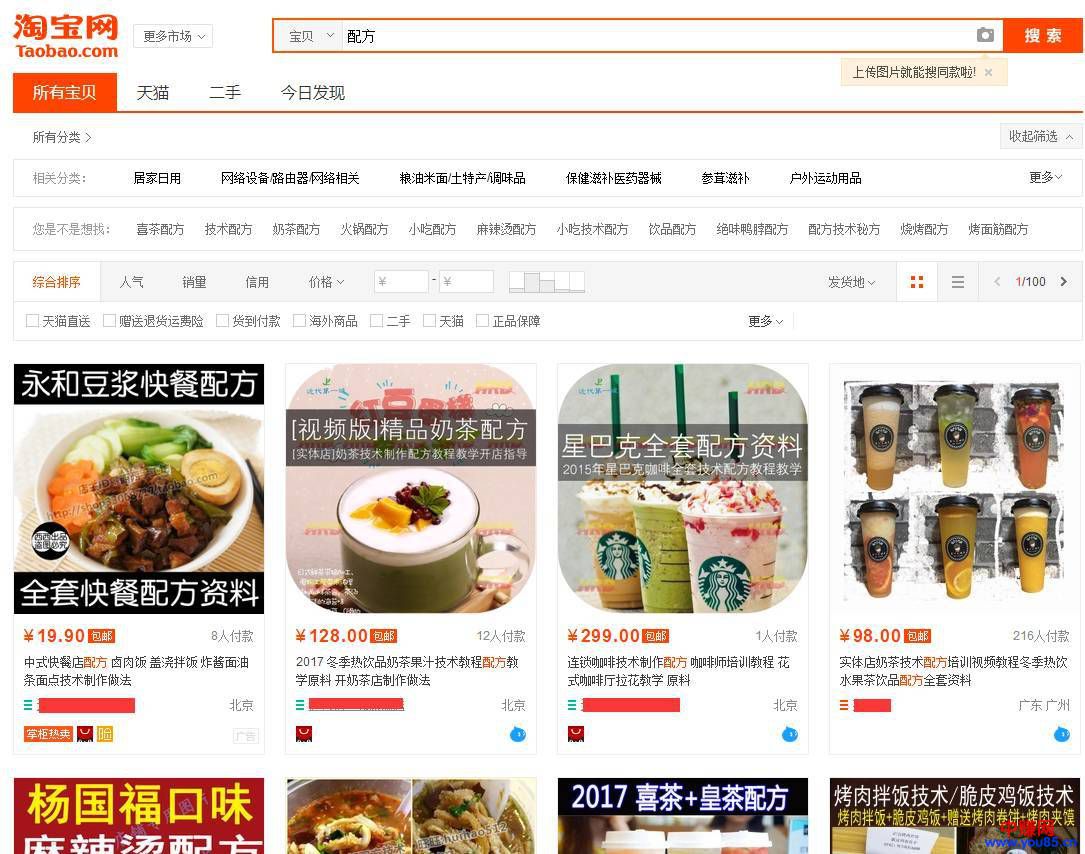Switch to list view layout icon
The image size is (1085, 854).
click(957, 282)
